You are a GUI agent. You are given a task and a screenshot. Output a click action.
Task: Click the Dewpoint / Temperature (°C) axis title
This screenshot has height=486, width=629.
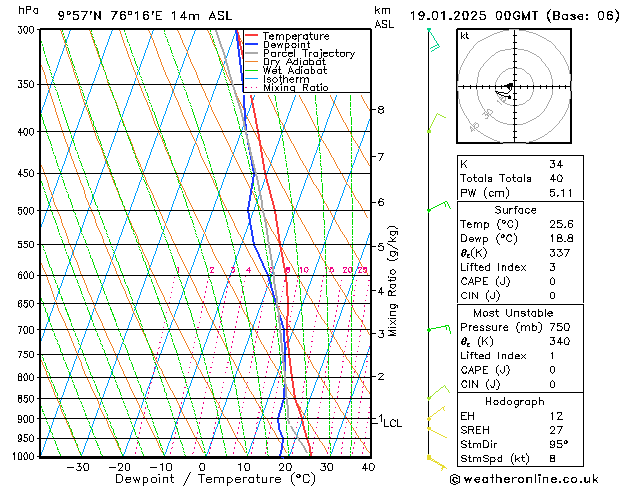tap(215, 479)
